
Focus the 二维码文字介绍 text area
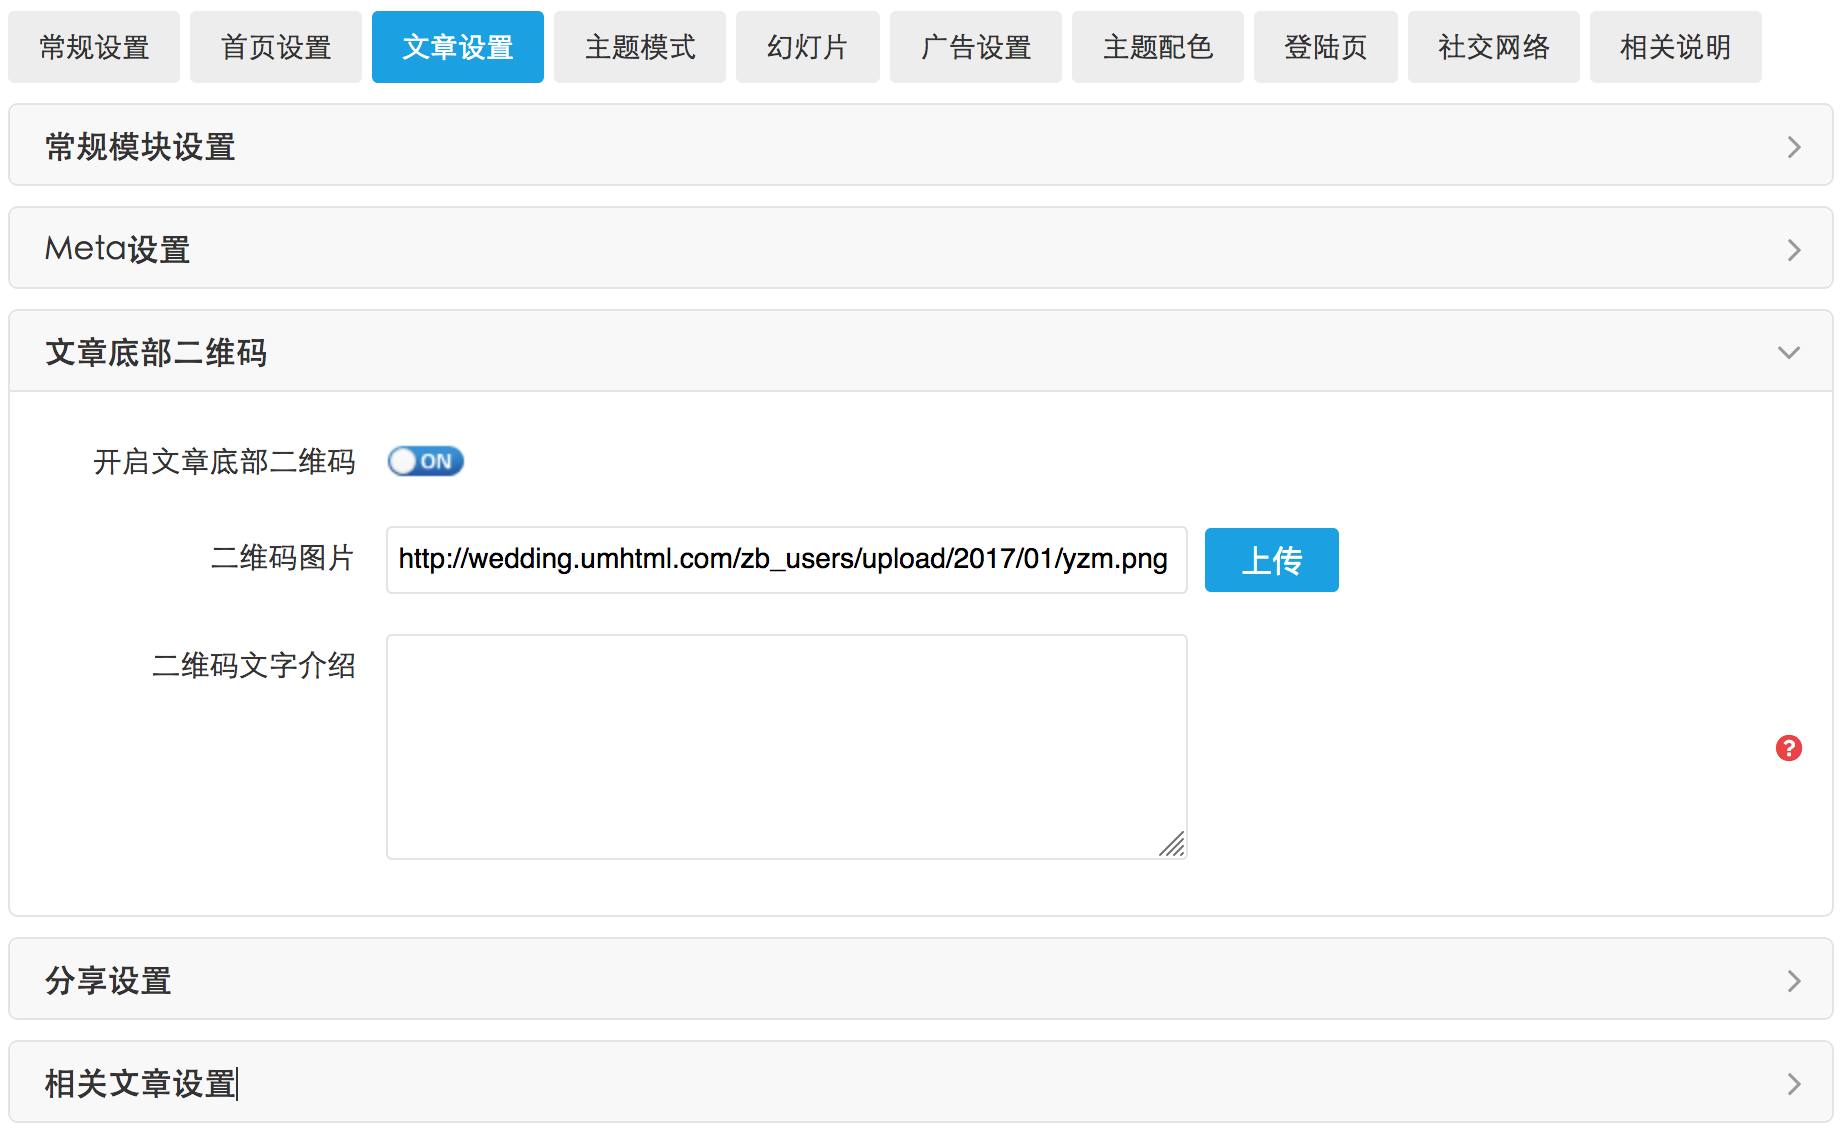(x=786, y=746)
